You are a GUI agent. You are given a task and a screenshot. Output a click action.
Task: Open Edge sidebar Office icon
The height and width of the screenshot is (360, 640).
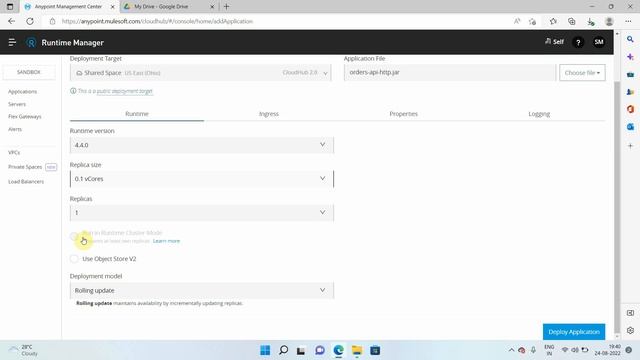(x=630, y=109)
